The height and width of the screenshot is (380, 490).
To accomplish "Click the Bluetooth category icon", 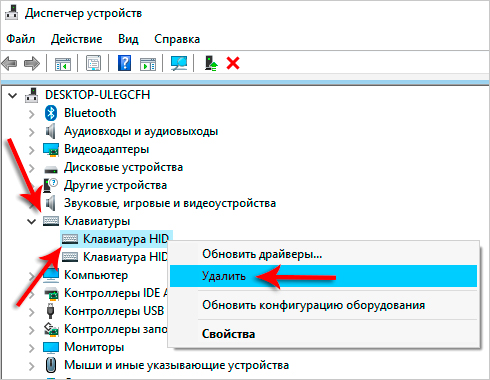I will coord(51,113).
